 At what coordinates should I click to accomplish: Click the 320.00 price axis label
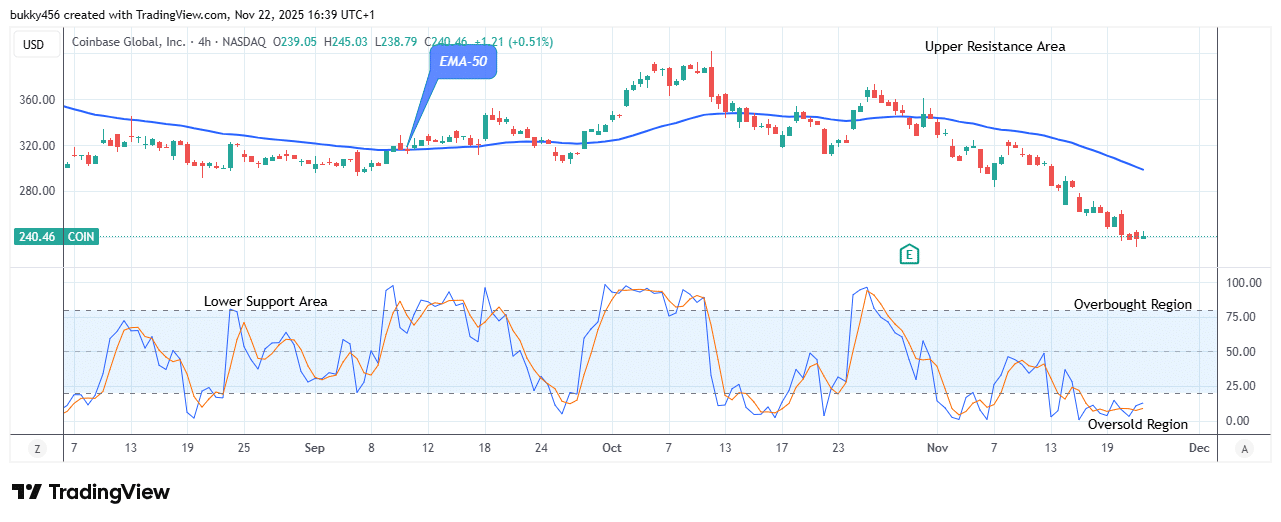[x=37, y=146]
